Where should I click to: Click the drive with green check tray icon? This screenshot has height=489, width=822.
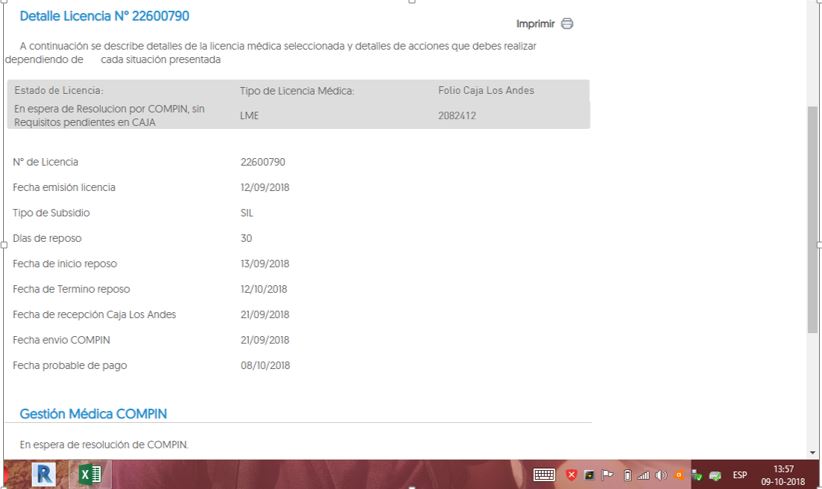pos(715,475)
